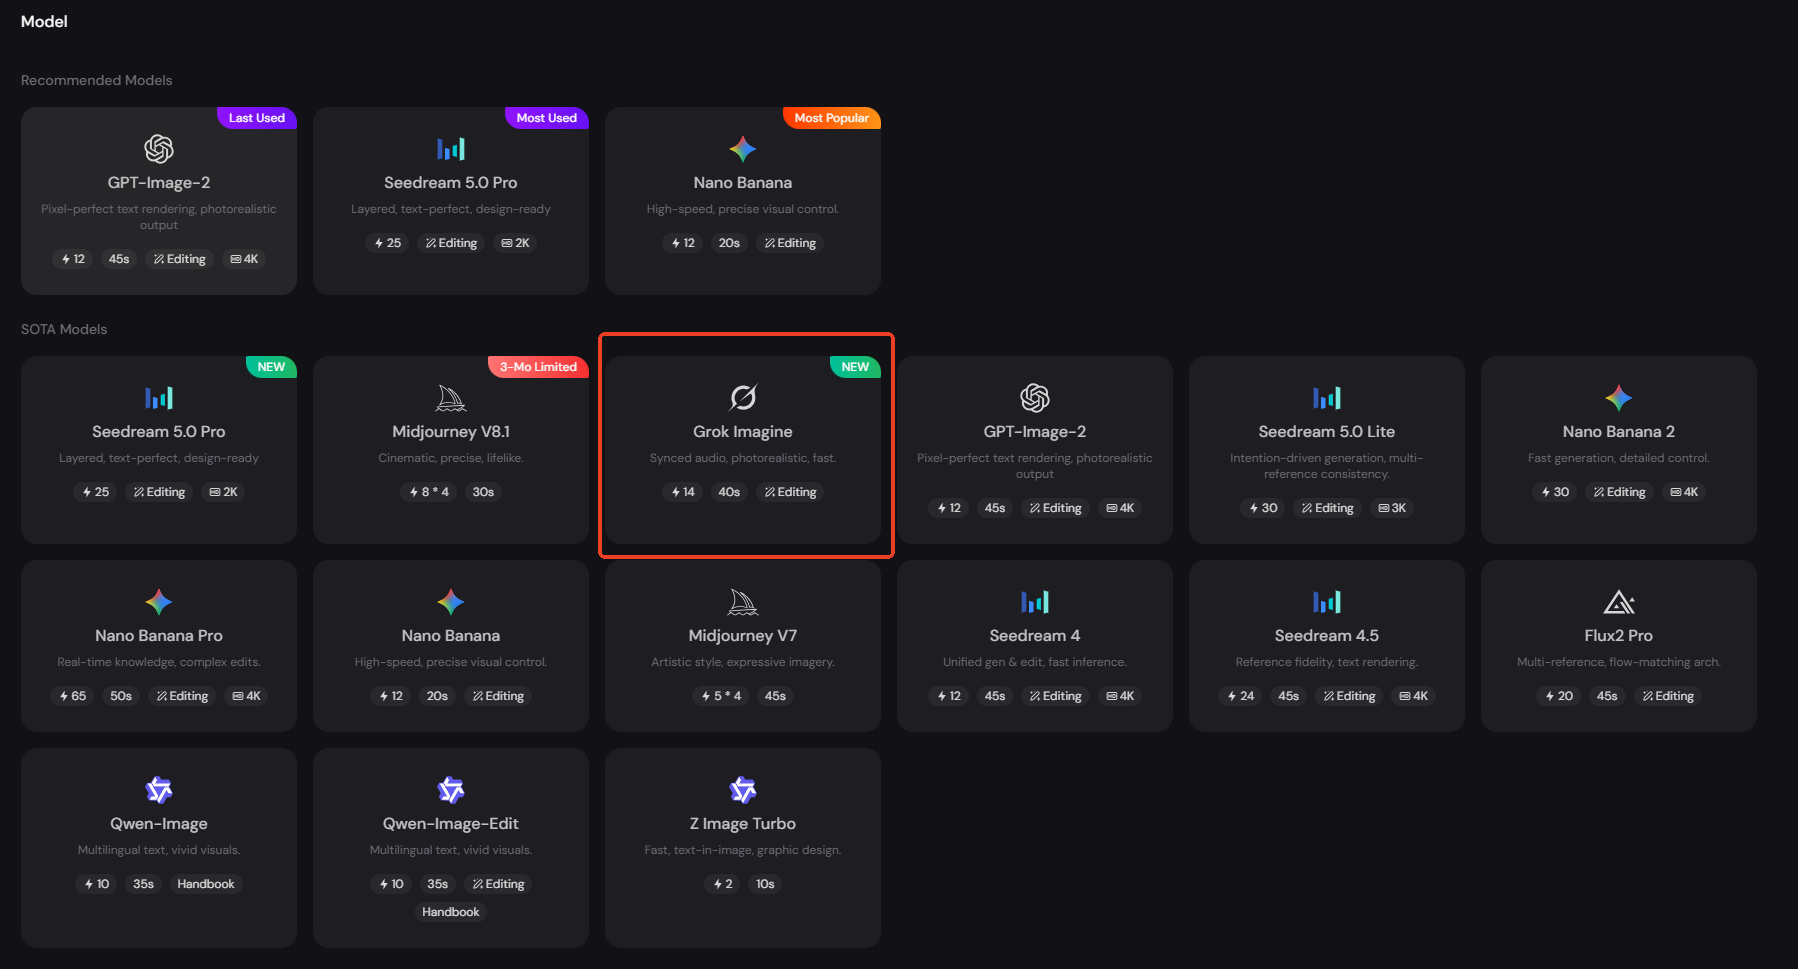Click the Most Popular badge
Image resolution: width=1798 pixels, height=969 pixels.
[x=832, y=118]
